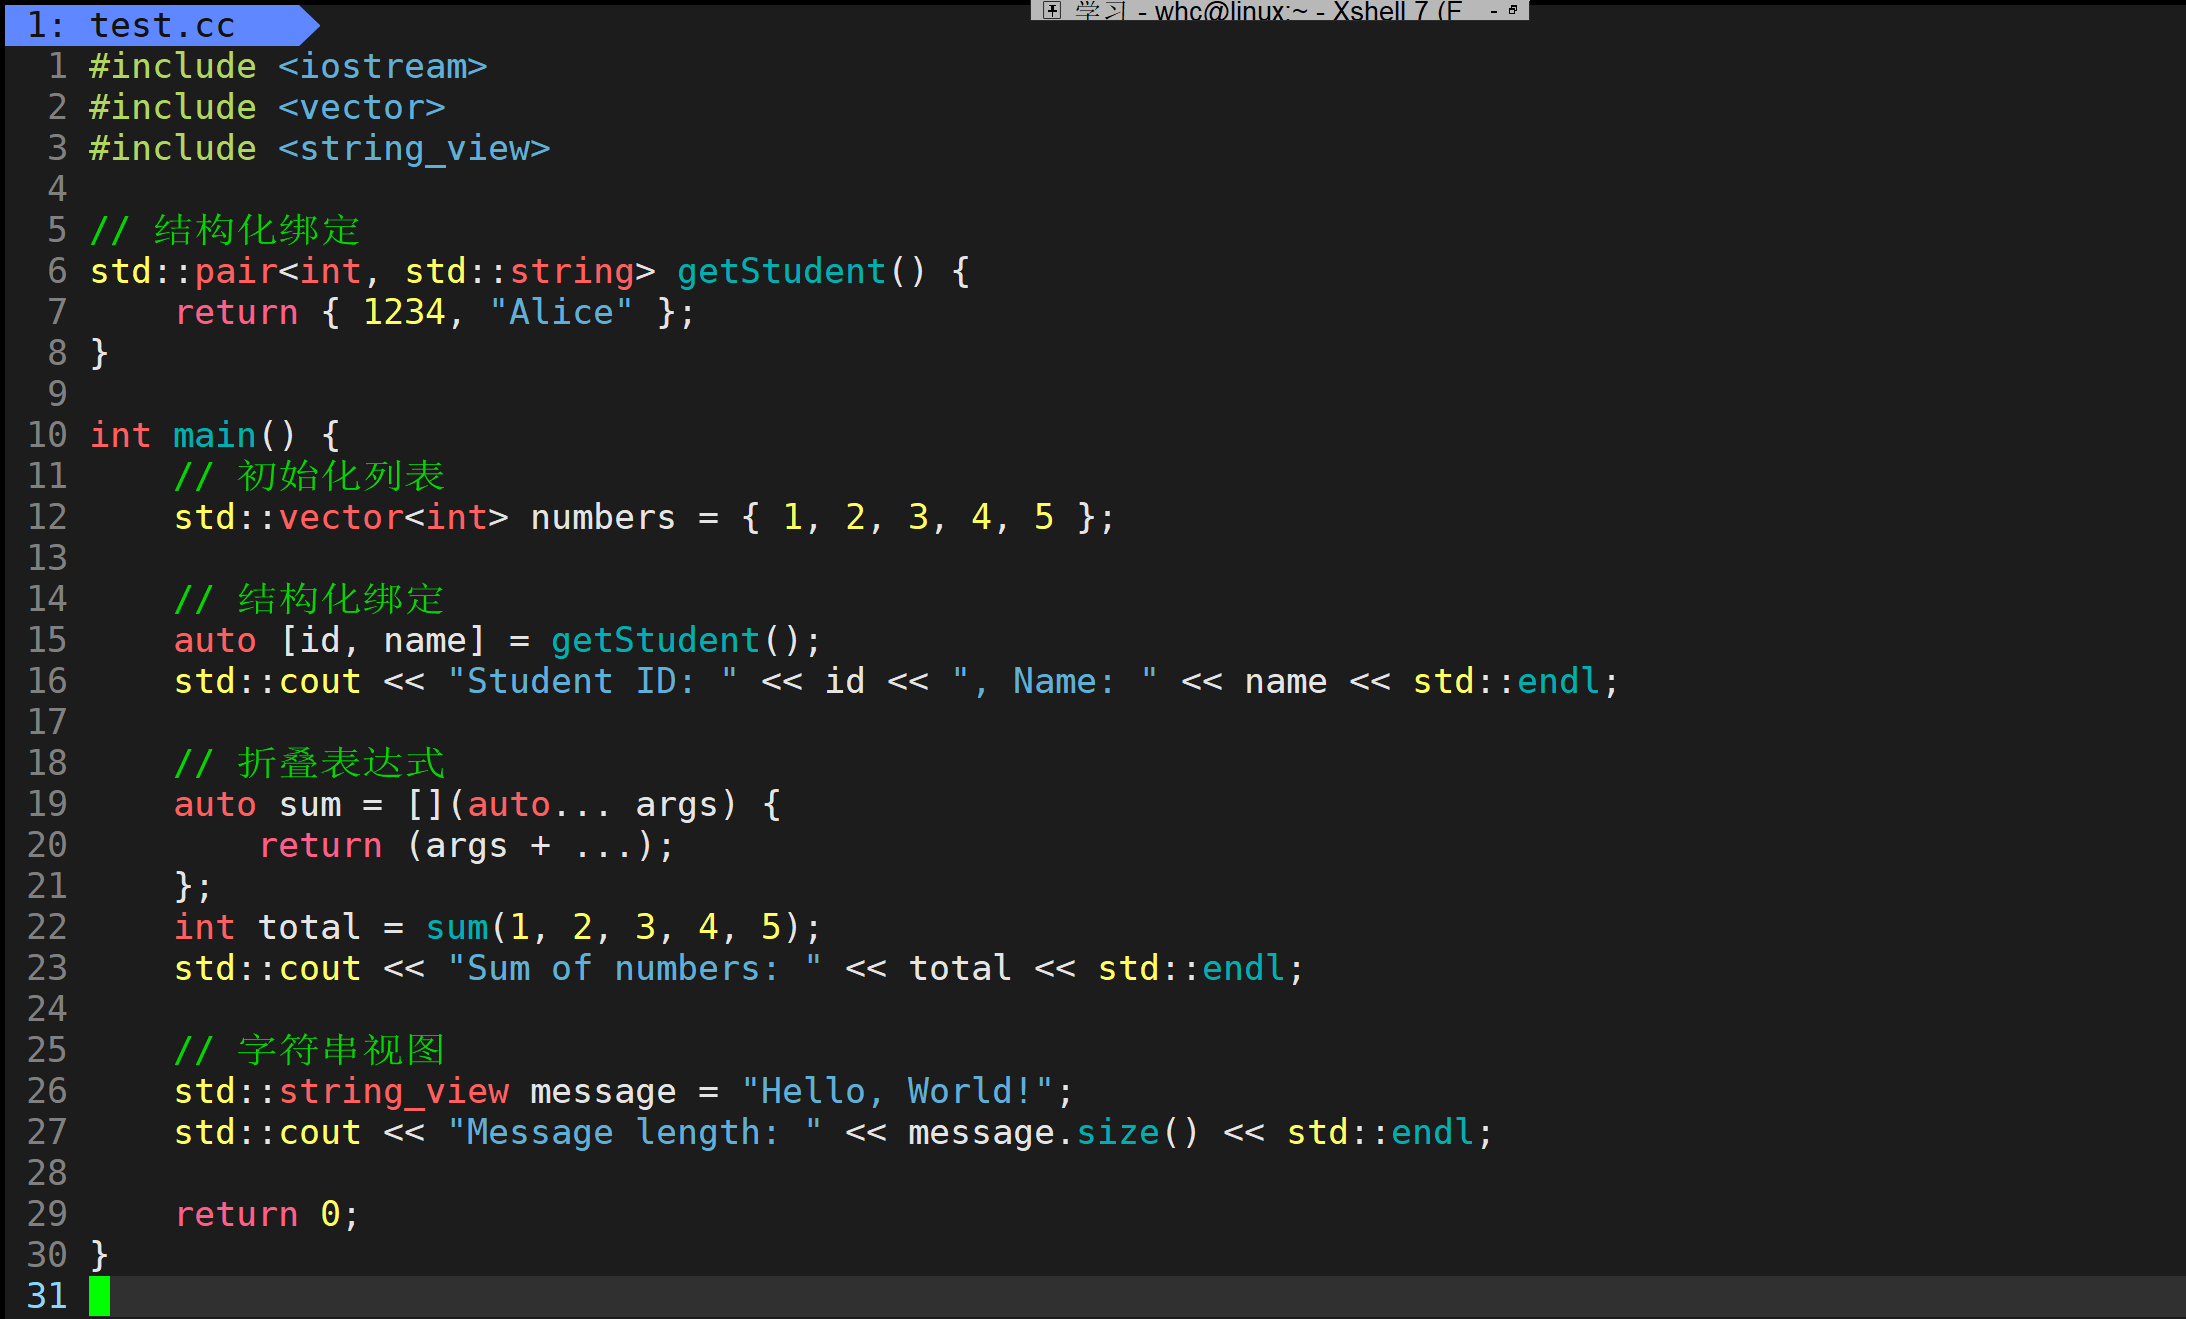Image resolution: width=2186 pixels, height=1319 pixels.
Task: Click the green cursor block on line 31
Action: pos(99,1296)
